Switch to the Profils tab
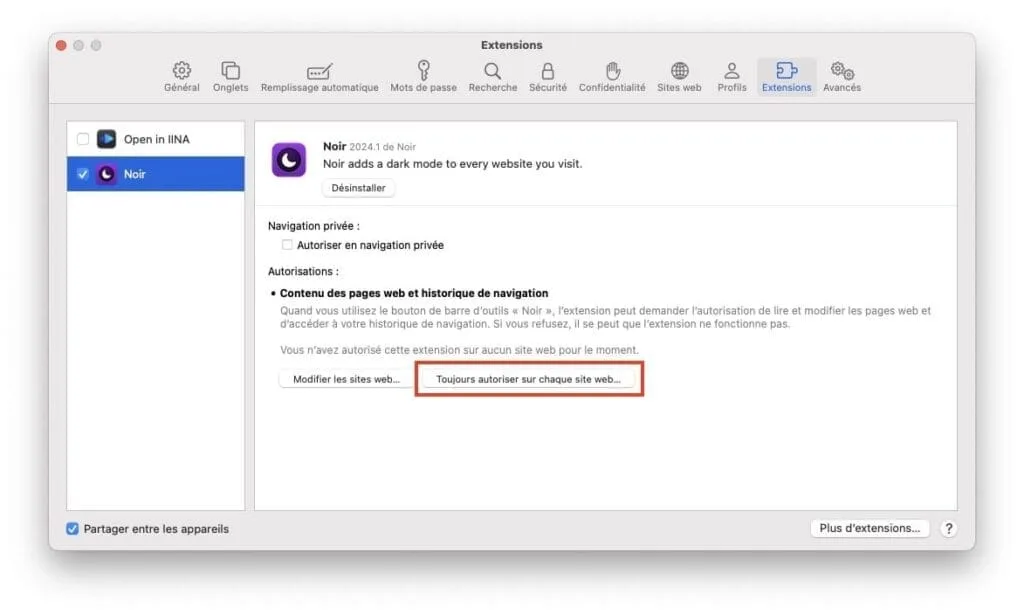Screen dimensions: 1024x615 click(x=732, y=76)
